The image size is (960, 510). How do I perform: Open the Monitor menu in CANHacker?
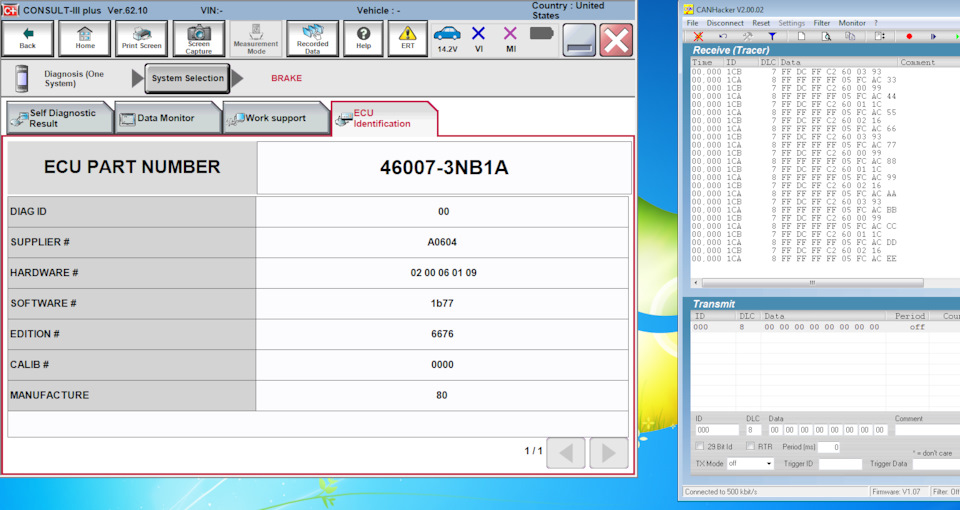(x=852, y=22)
